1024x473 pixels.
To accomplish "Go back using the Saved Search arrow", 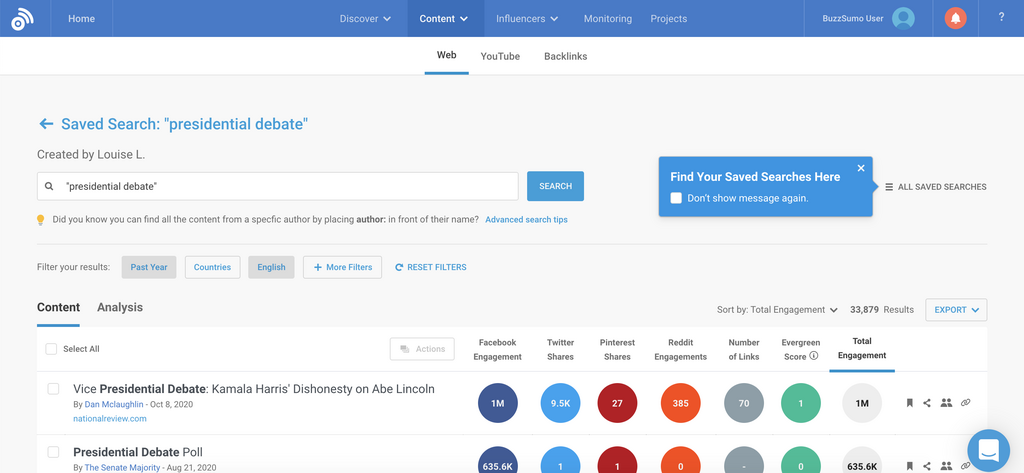I will [46, 124].
